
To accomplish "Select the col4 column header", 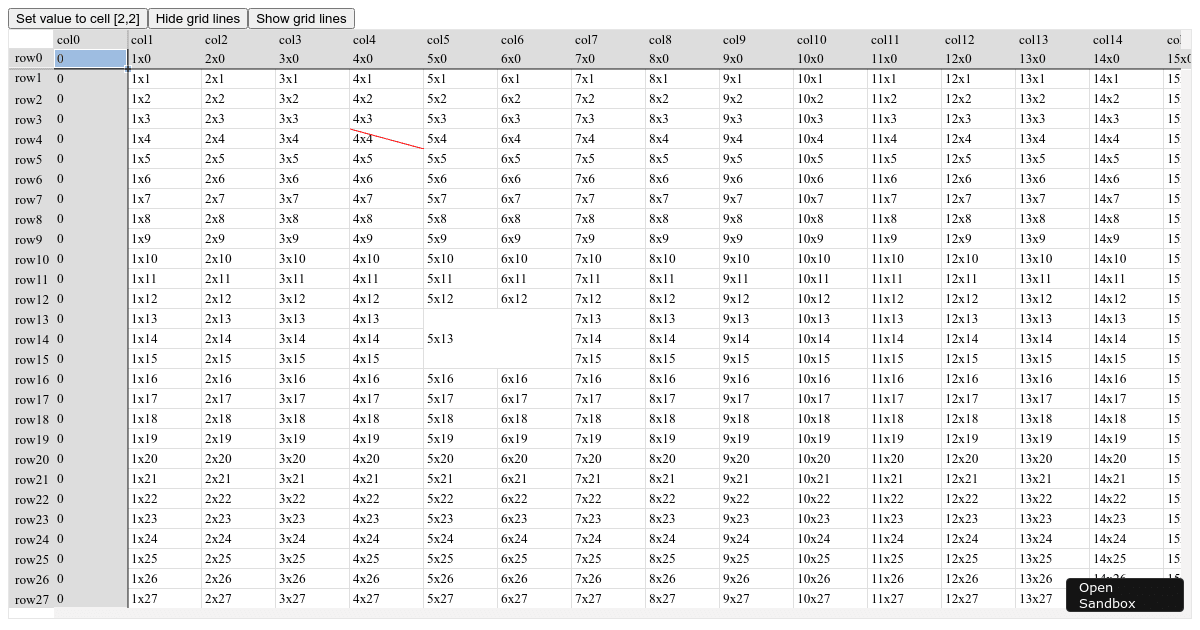I will coord(386,40).
